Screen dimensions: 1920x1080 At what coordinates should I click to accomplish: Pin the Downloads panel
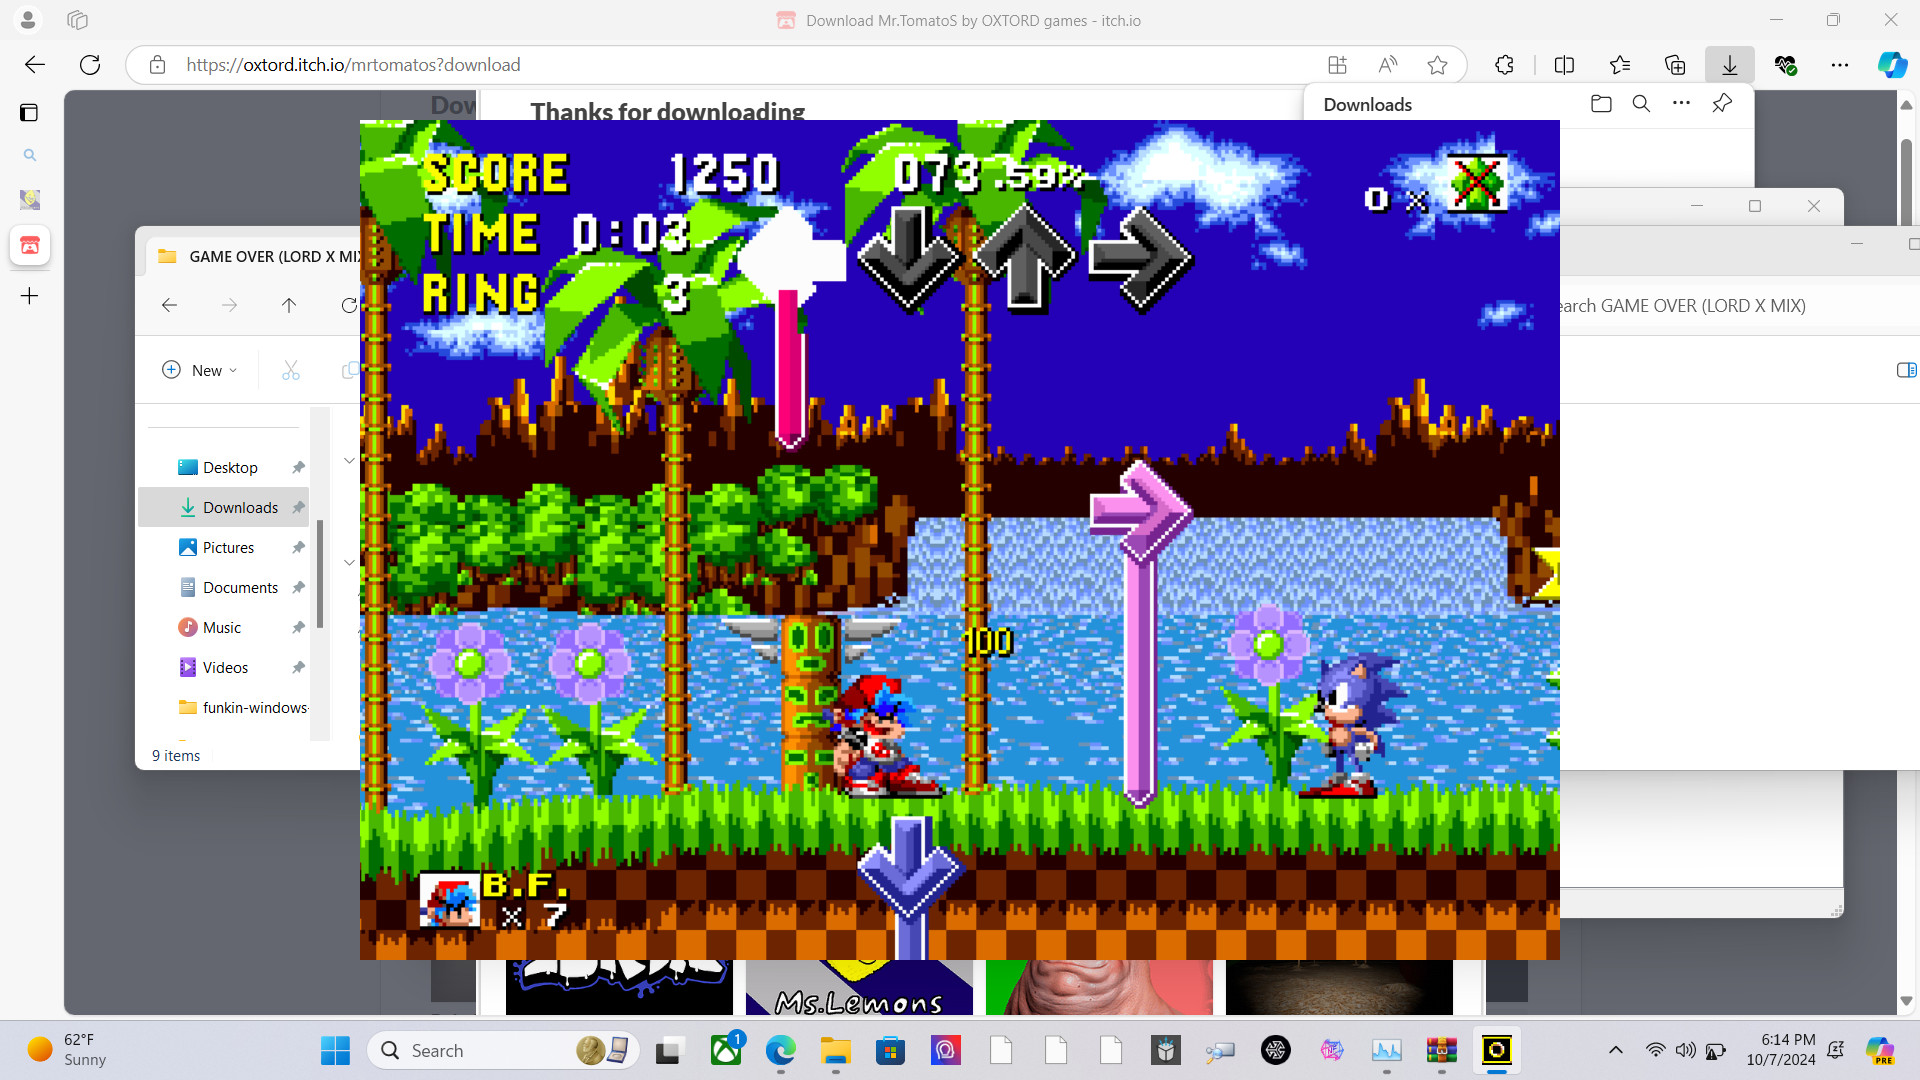1722,104
